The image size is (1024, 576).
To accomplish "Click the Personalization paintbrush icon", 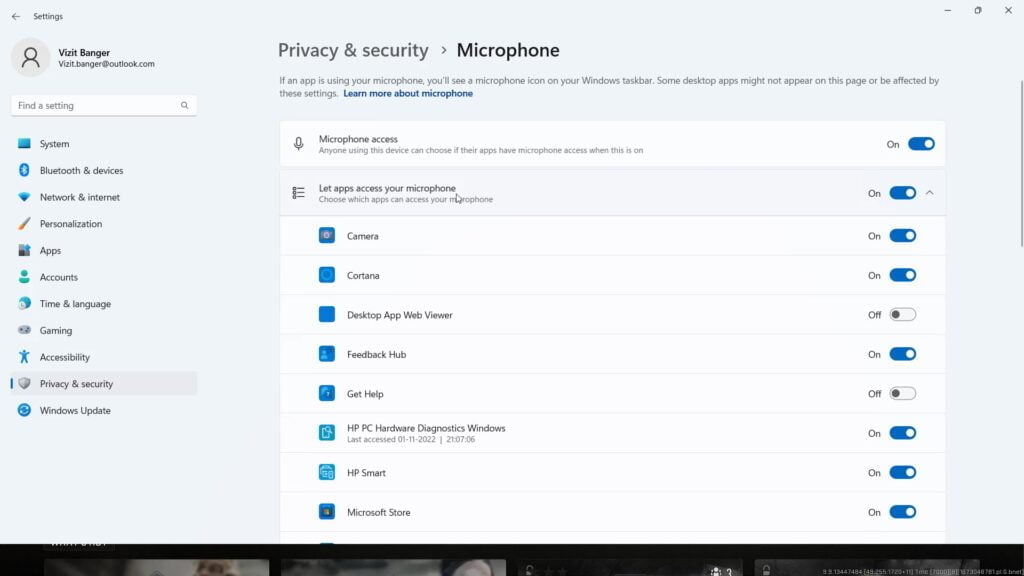I will pos(24,224).
